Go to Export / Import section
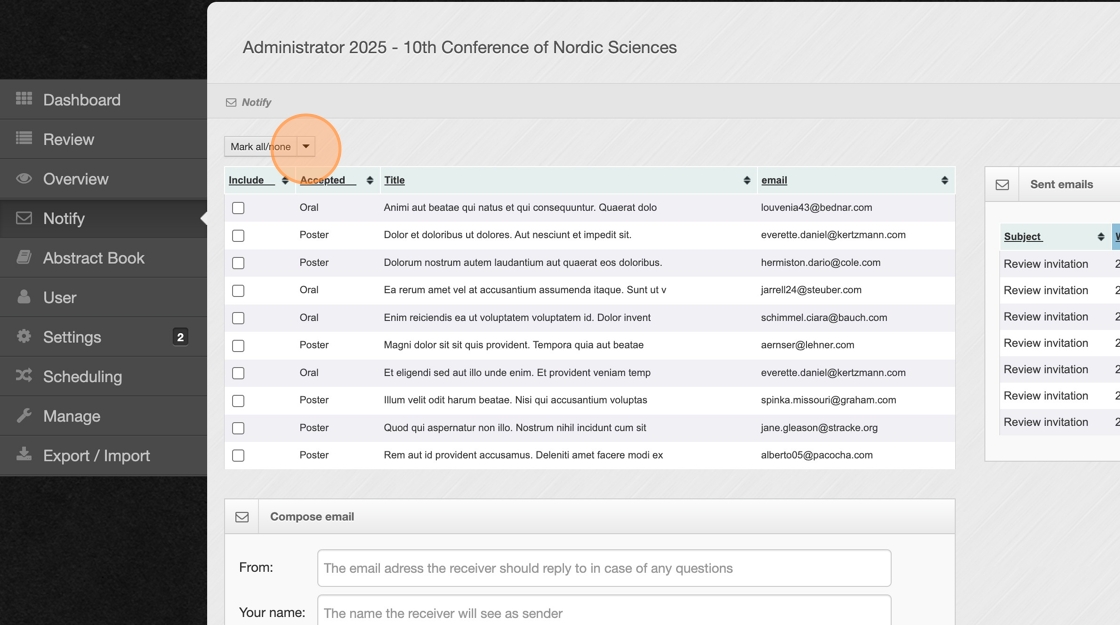Image resolution: width=1120 pixels, height=625 pixels. pos(96,455)
